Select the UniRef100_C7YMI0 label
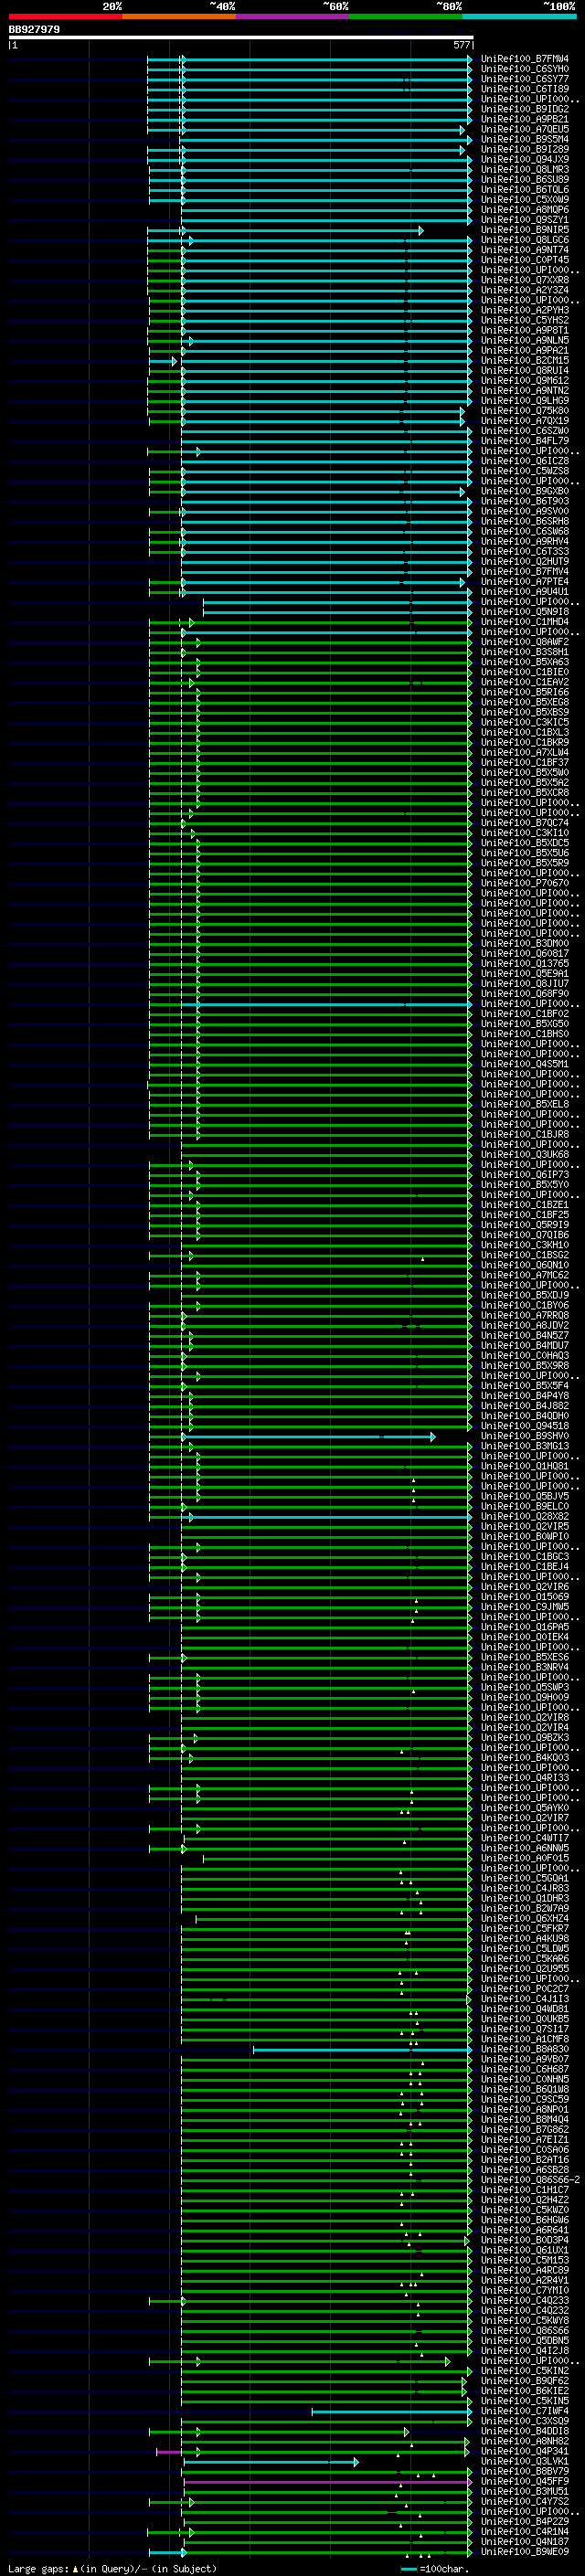The image size is (585, 2576). pyautogui.click(x=525, y=2291)
